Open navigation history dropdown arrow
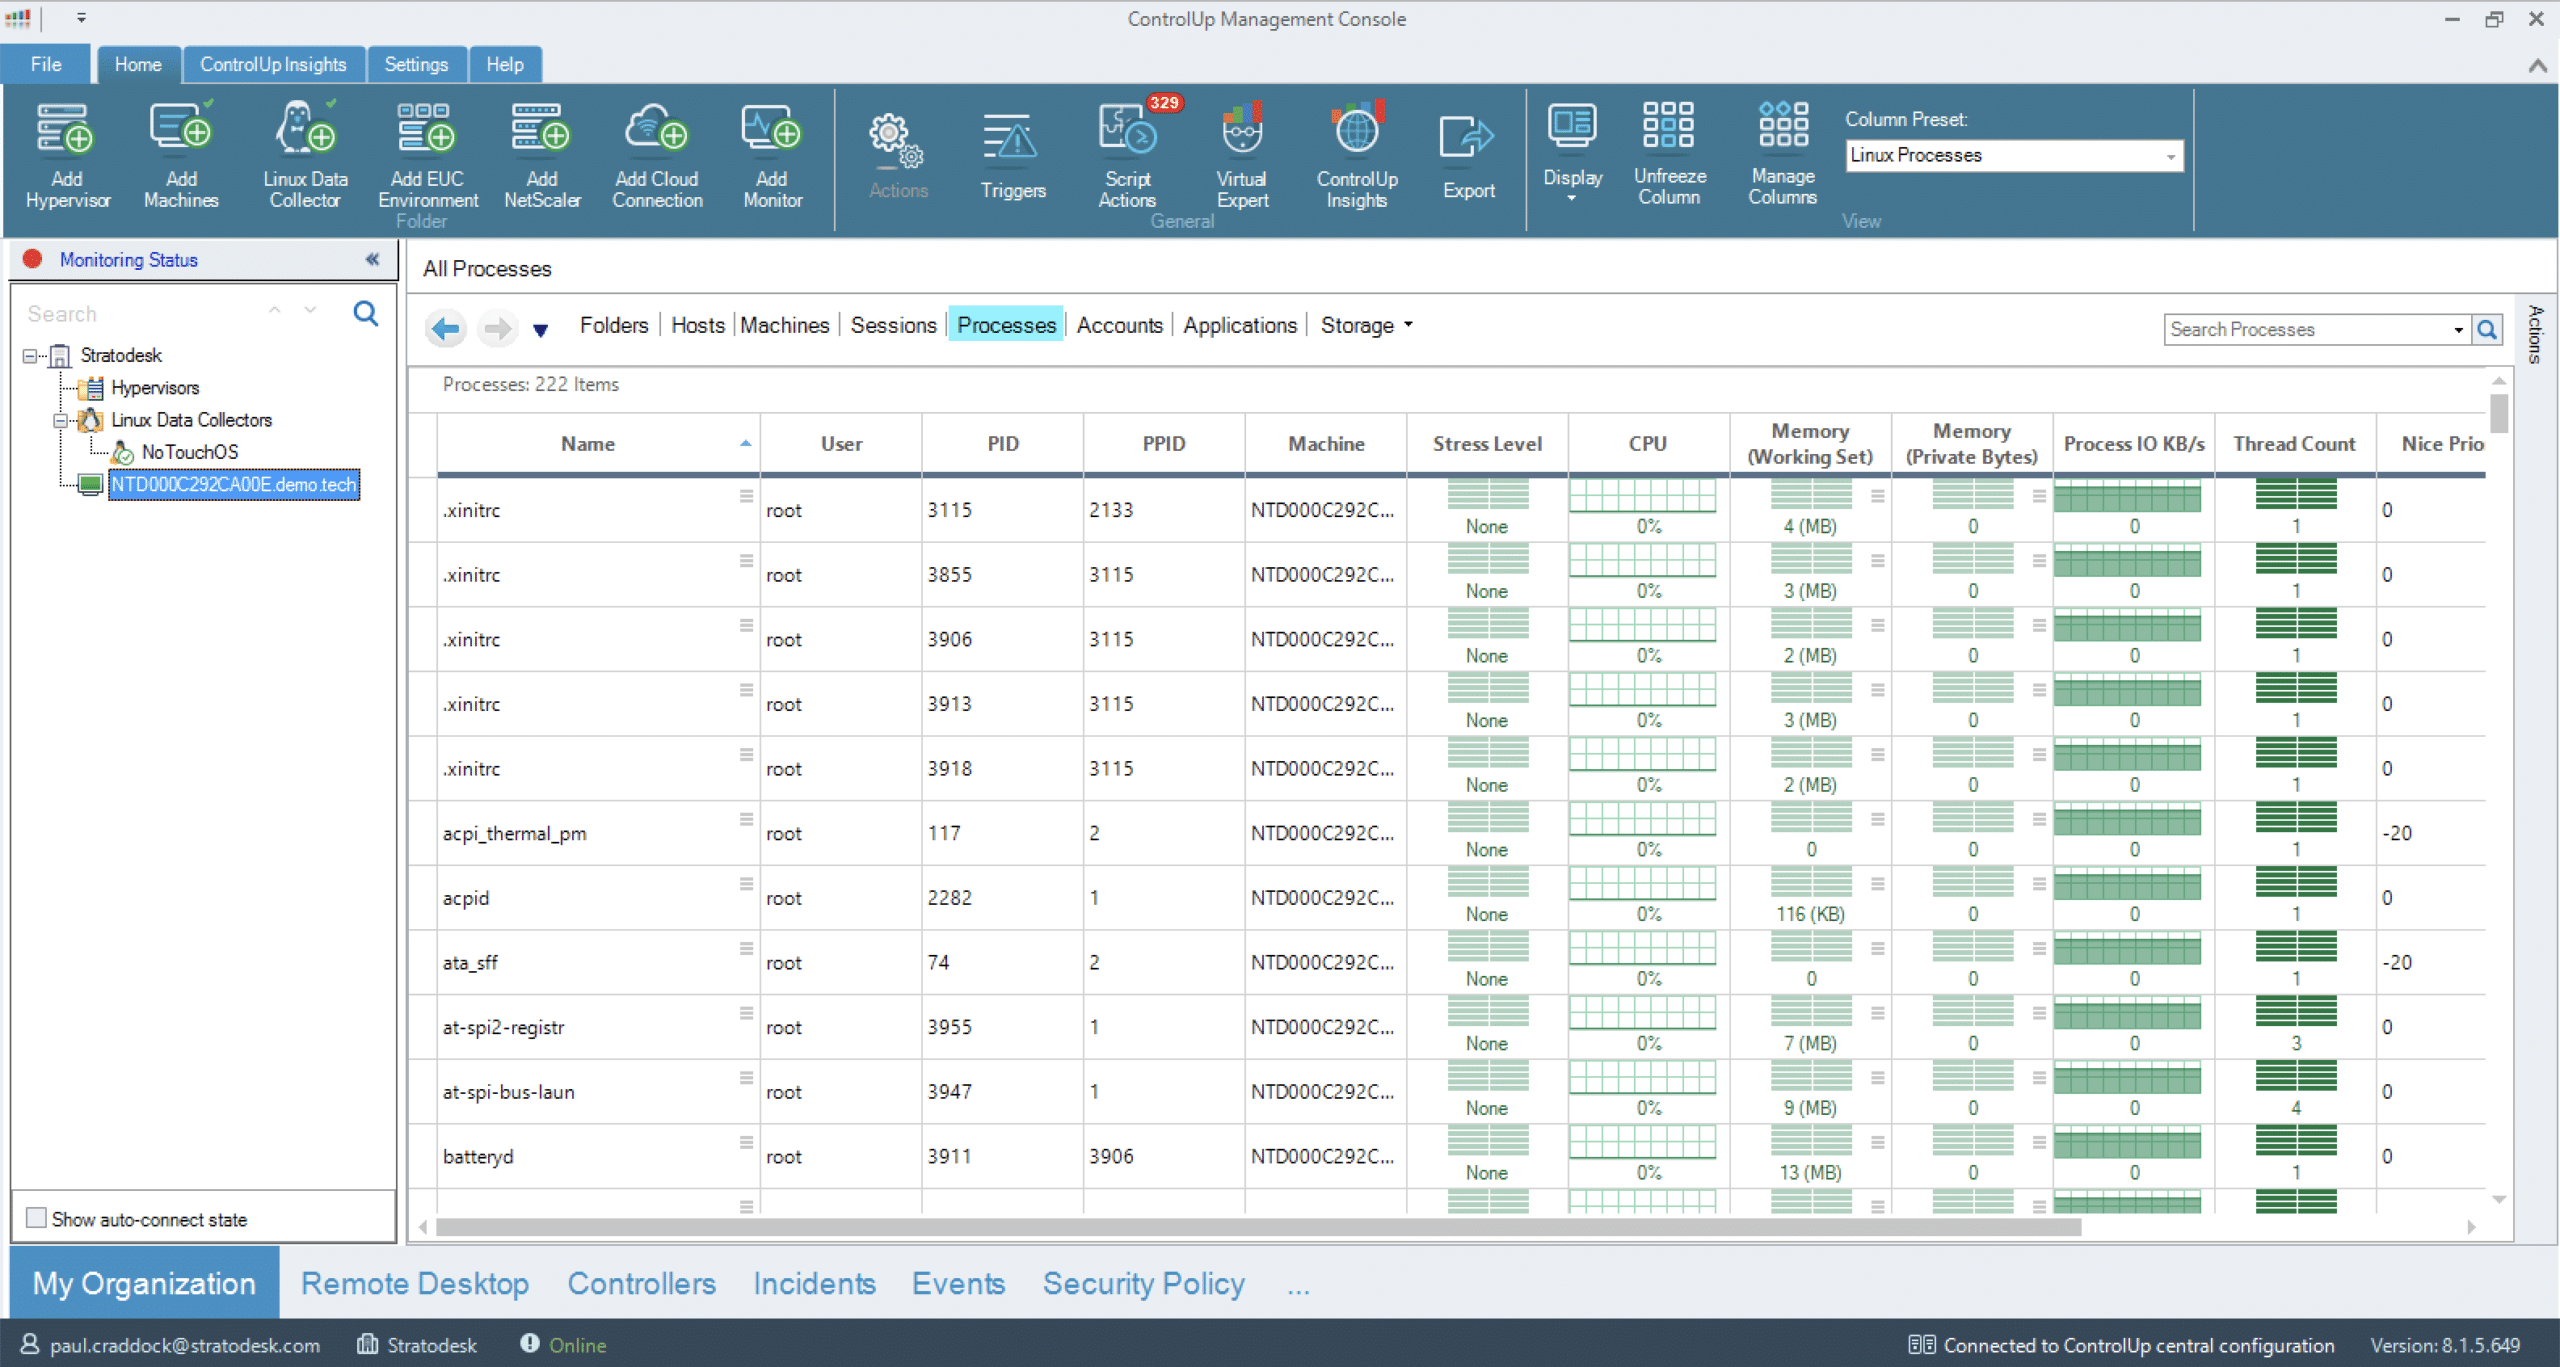 540,330
